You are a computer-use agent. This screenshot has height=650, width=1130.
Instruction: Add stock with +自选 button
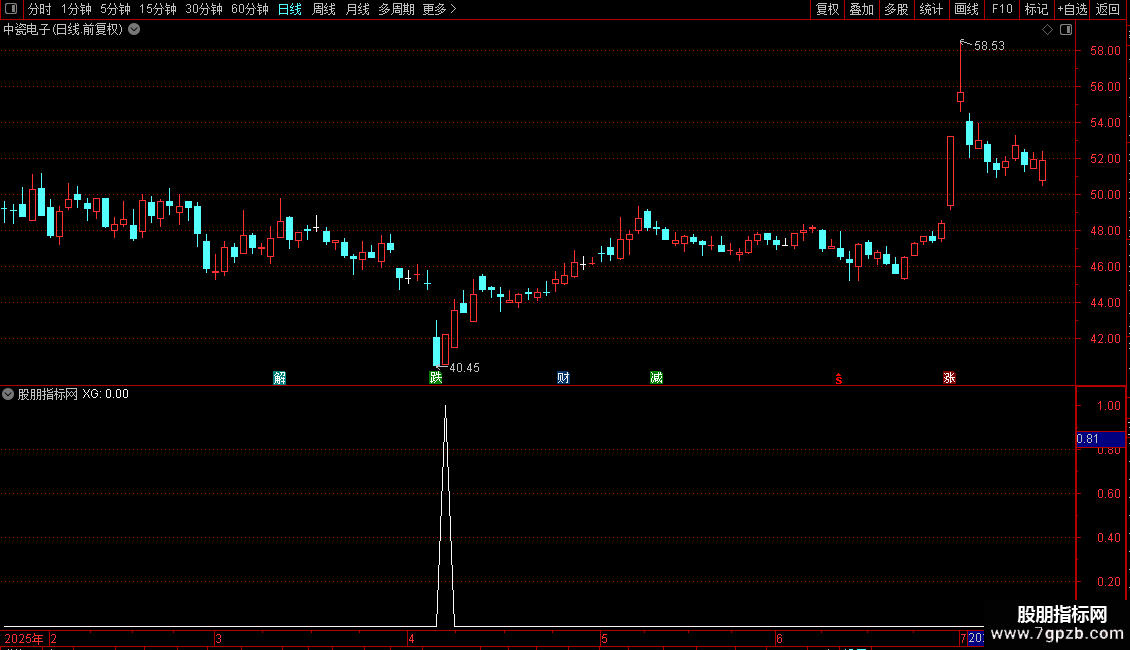tap(1072, 9)
